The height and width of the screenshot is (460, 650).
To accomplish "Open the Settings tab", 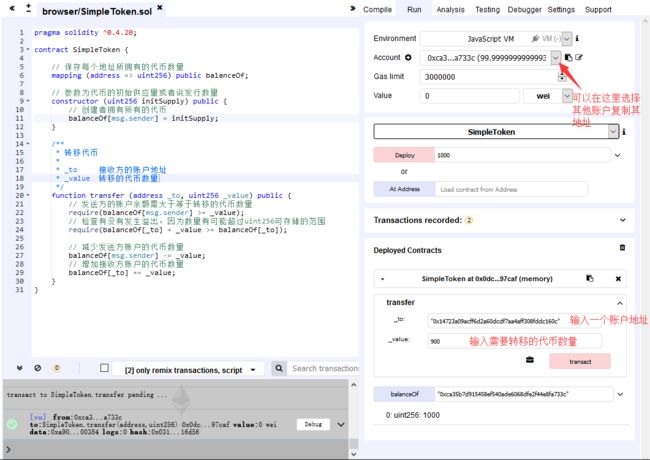I will (x=561, y=10).
